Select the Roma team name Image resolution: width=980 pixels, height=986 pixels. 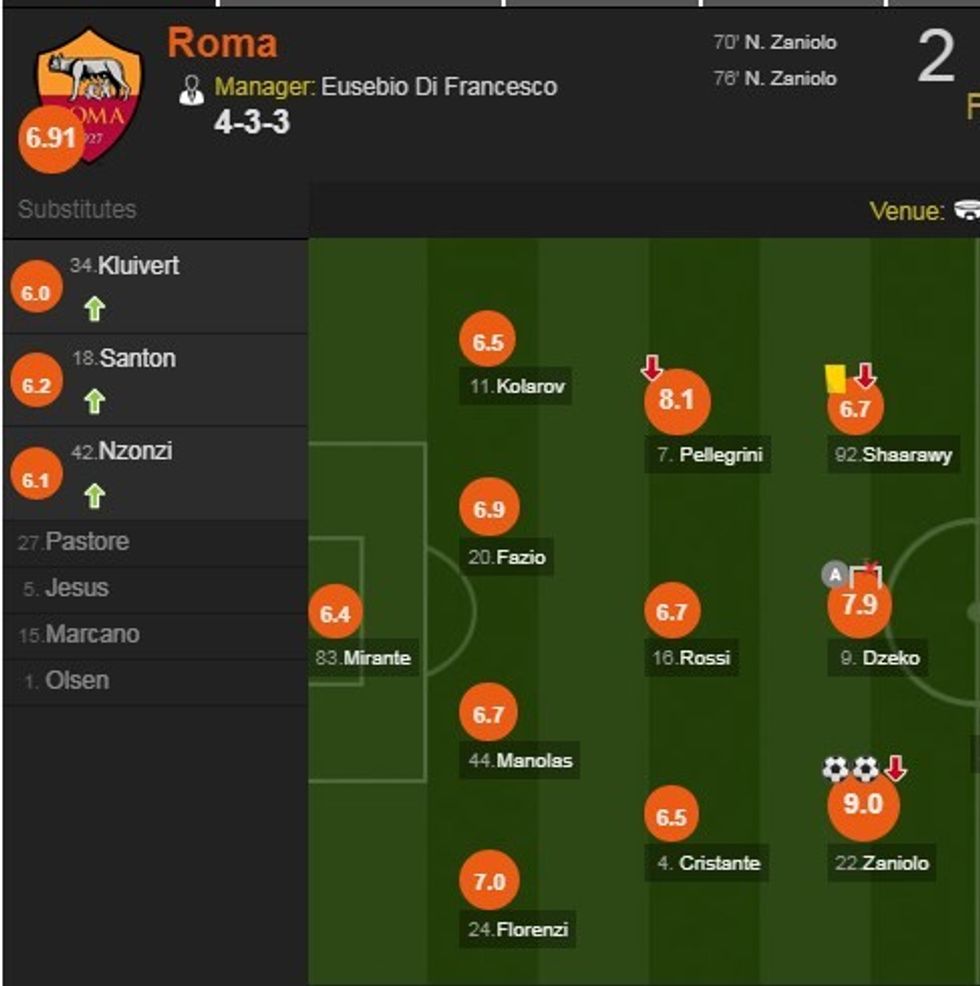pyautogui.click(x=222, y=43)
